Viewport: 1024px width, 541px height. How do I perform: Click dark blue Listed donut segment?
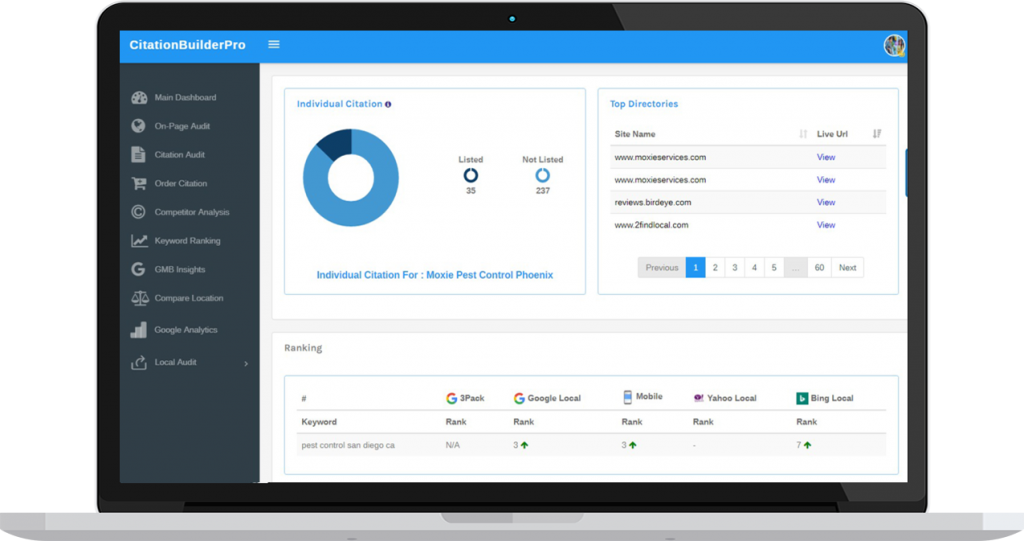[x=337, y=142]
